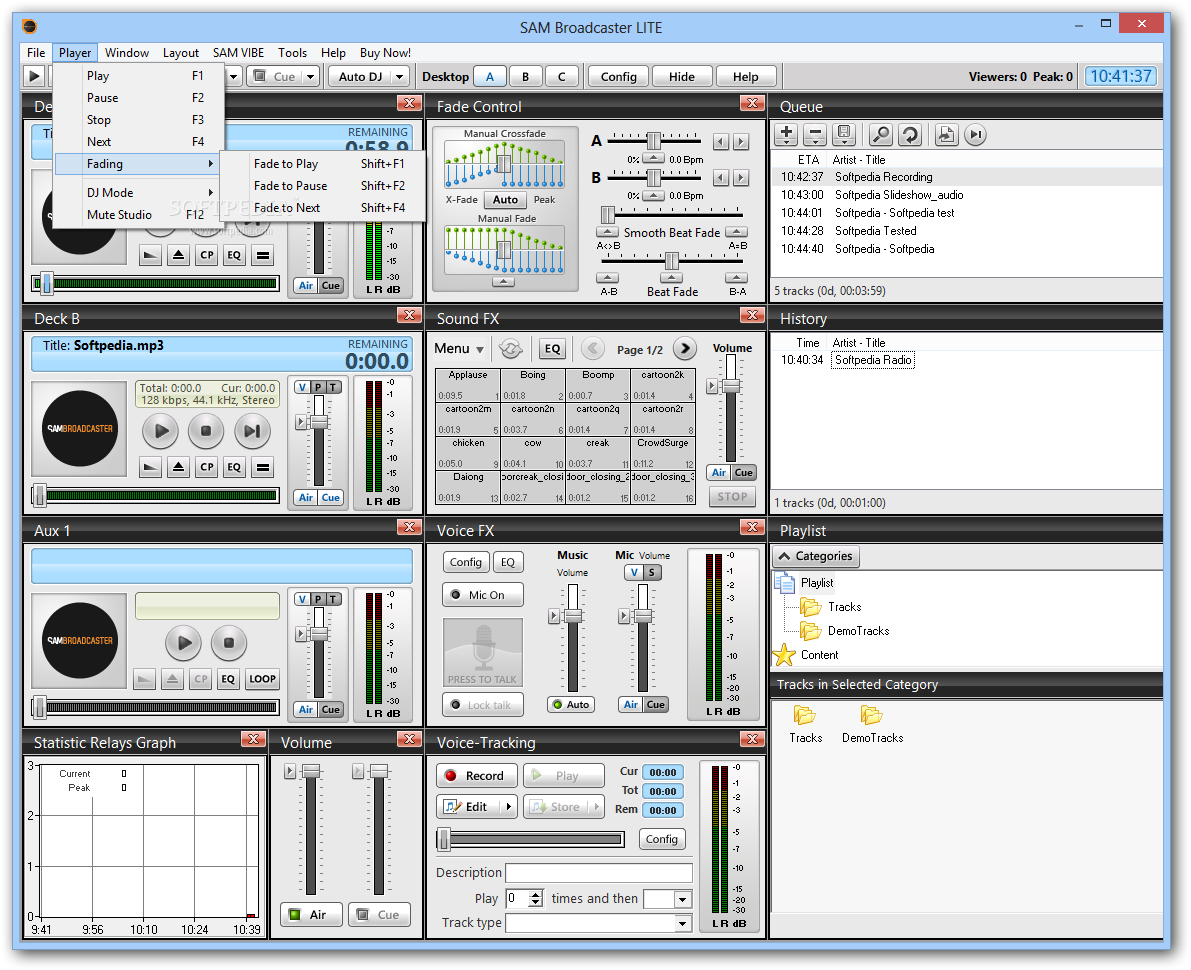Toggle Air on Deck B
Screen dimensions: 1191x970
point(306,498)
